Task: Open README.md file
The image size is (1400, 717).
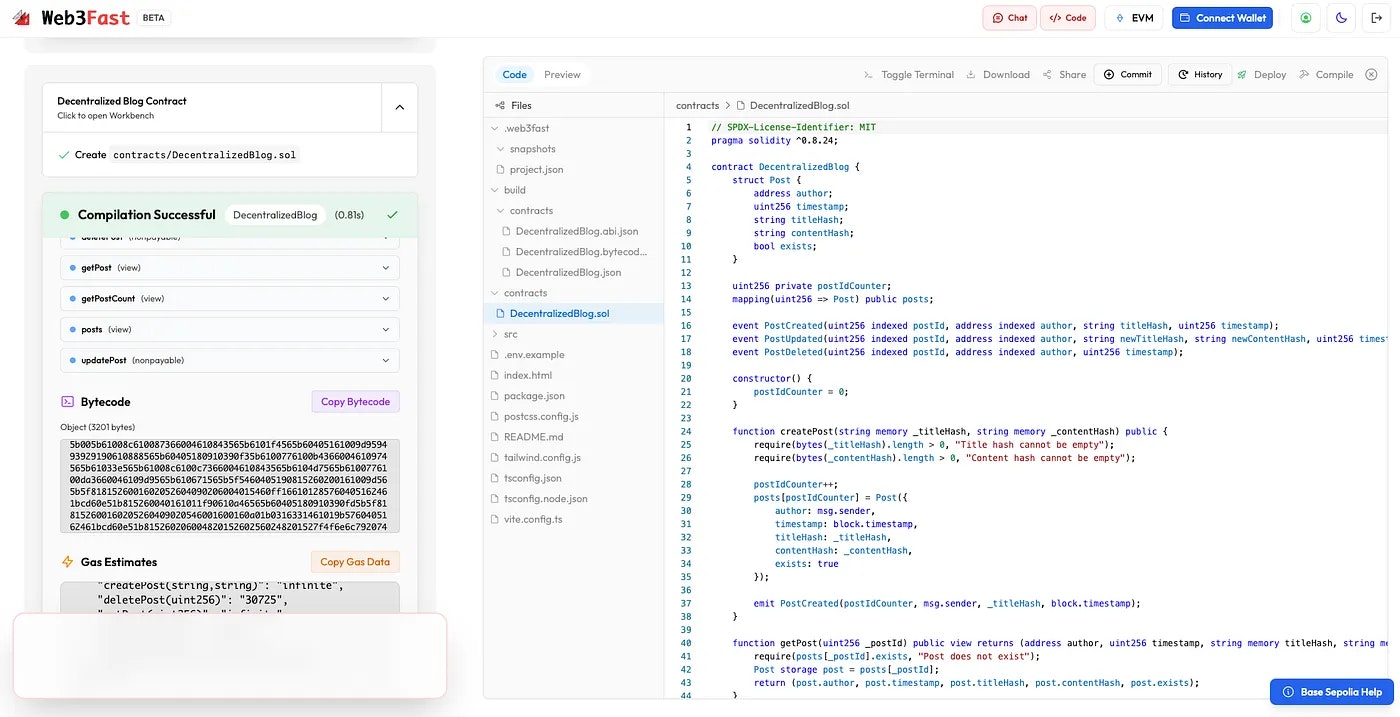Action: (x=573, y=437)
